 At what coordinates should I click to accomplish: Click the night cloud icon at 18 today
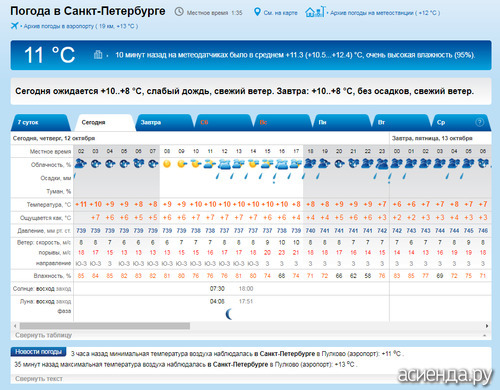click(310, 164)
